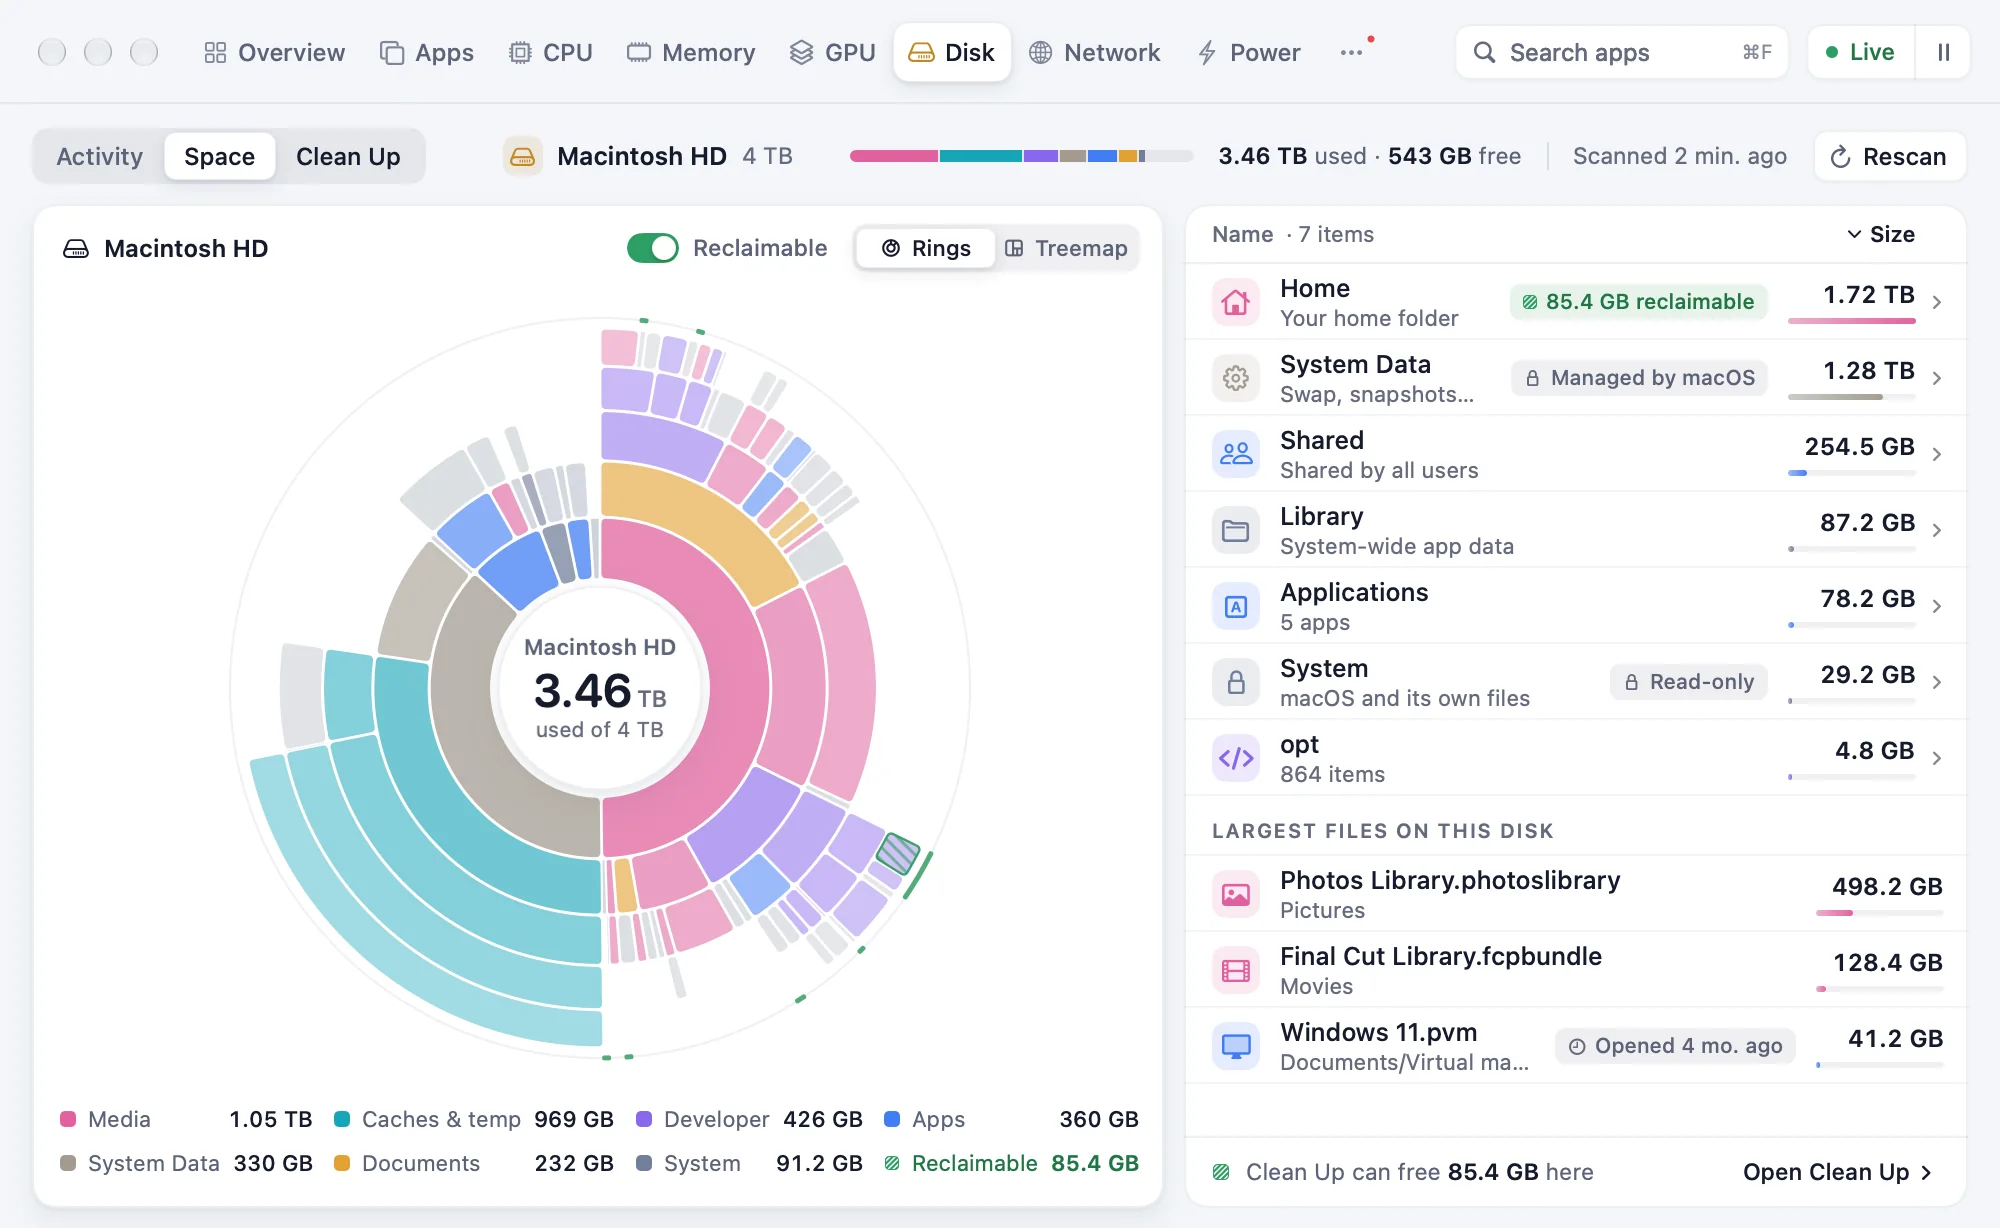Viewport: 2000px width, 1228px height.
Task: Click the Documents legend swatch
Action: tap(342, 1163)
